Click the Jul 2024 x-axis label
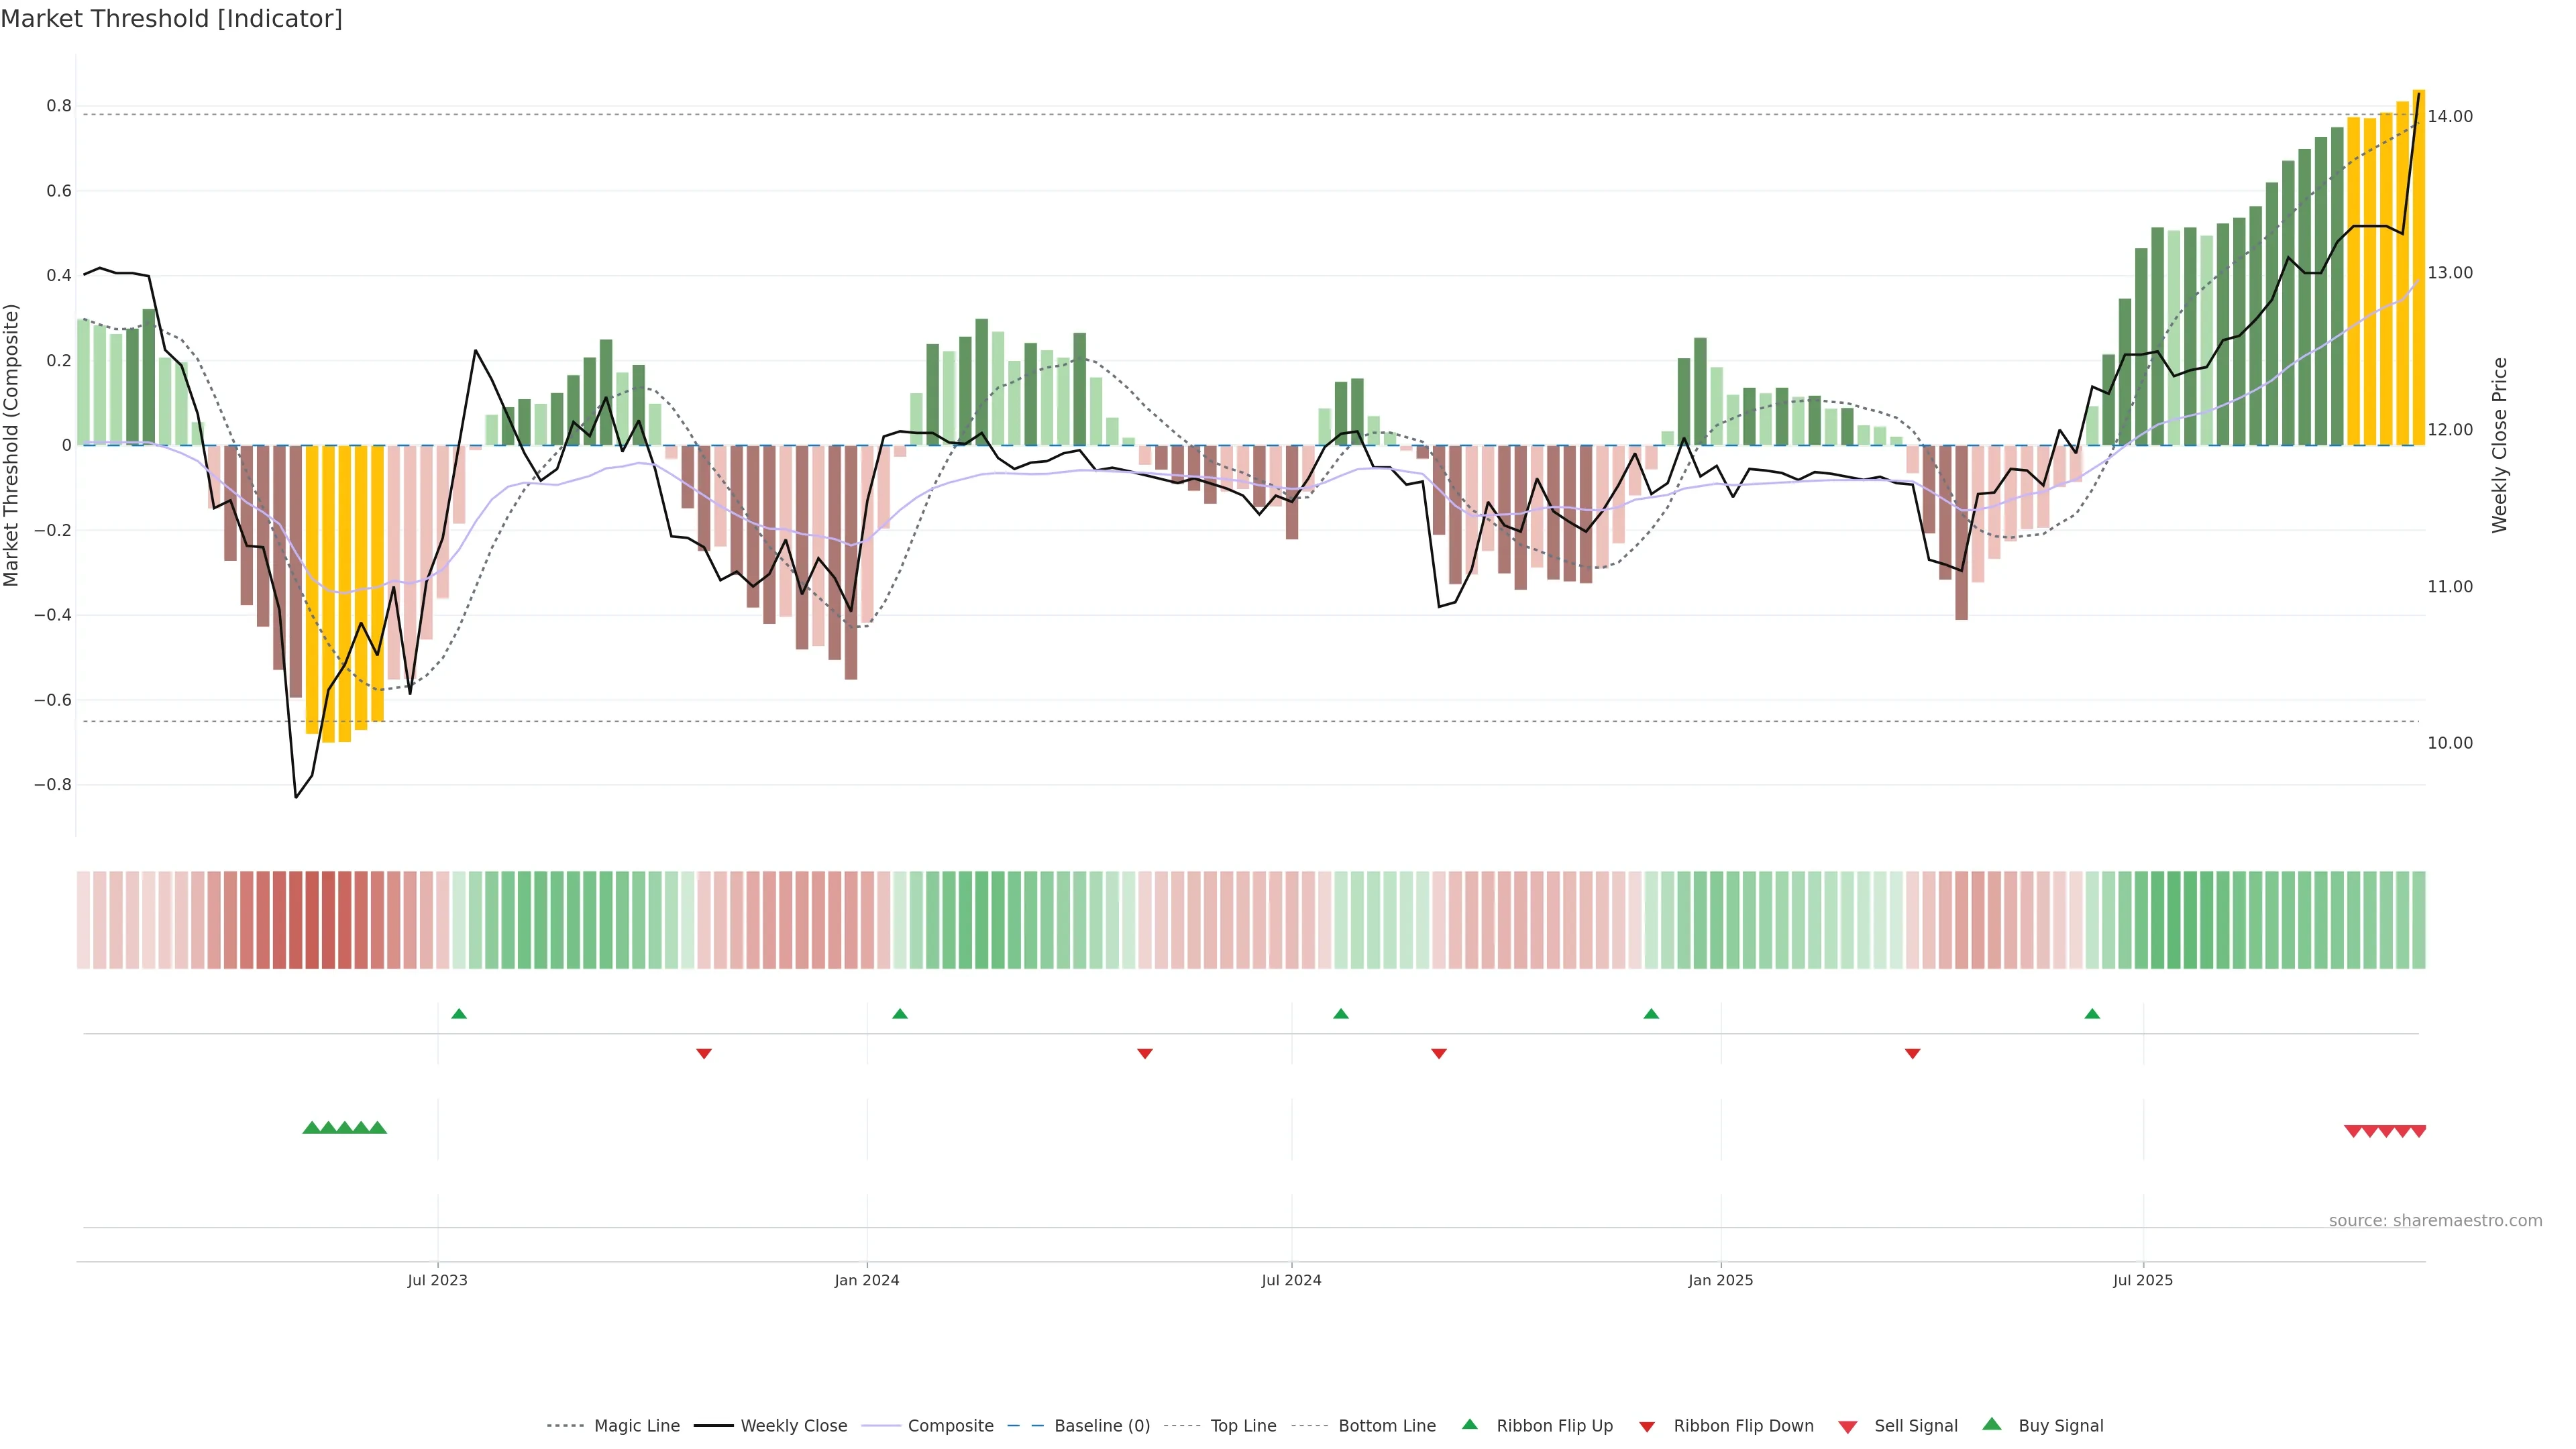 point(1291,1280)
